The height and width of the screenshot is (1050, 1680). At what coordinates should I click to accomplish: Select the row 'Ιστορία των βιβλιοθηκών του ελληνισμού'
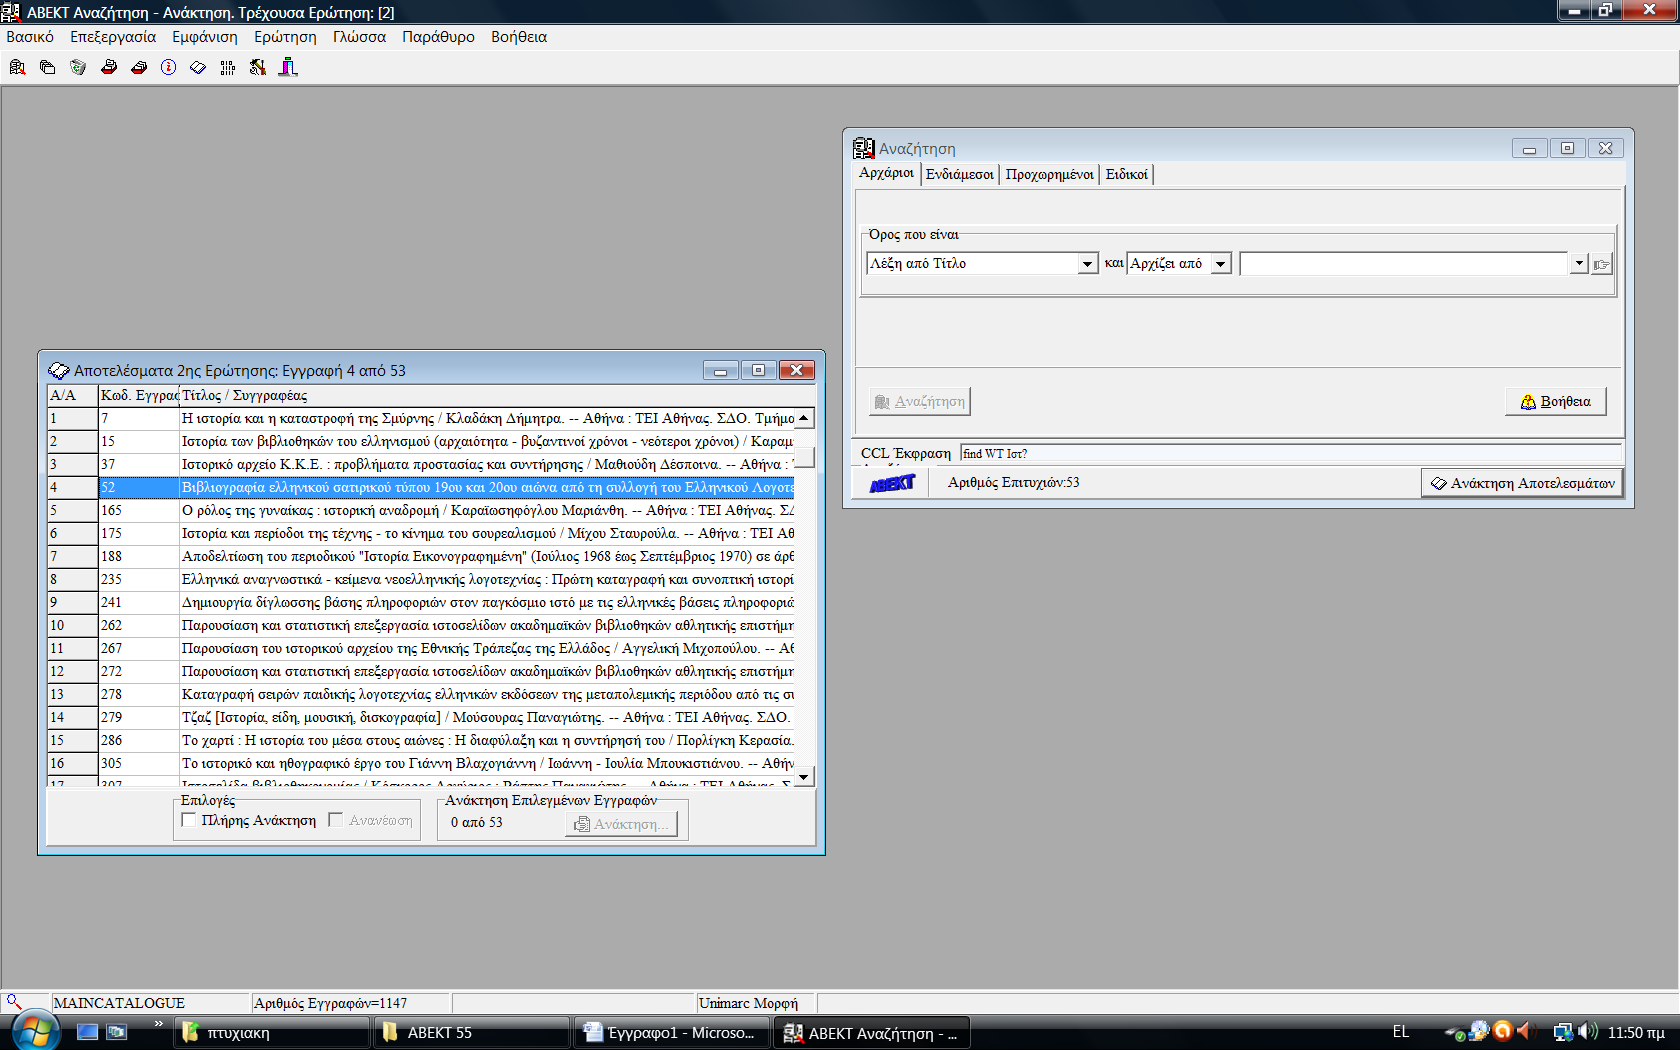tap(421, 441)
